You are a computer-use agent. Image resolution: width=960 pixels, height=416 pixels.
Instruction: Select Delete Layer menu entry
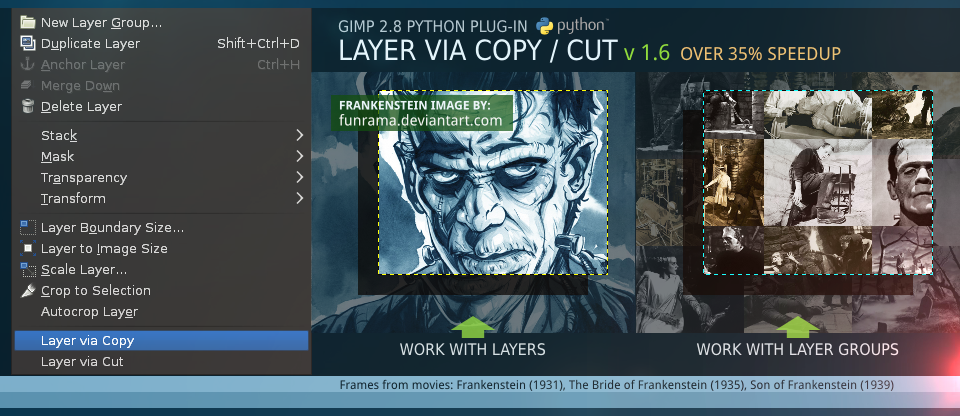[x=162, y=106]
